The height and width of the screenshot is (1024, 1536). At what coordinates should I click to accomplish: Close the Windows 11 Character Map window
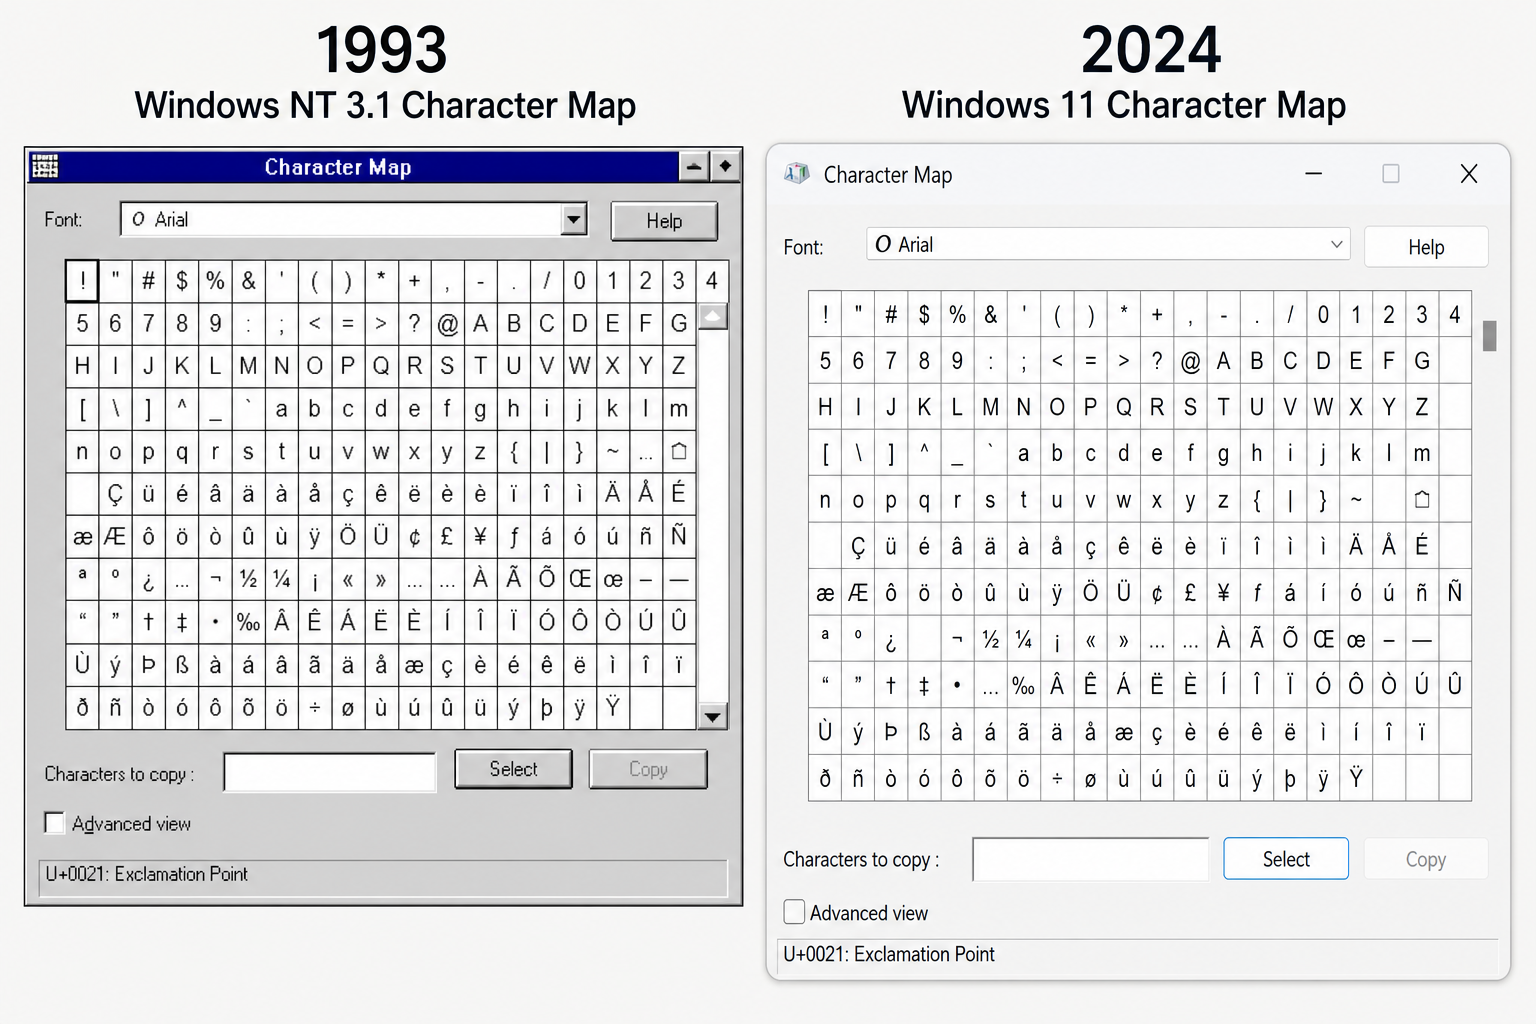pyautogui.click(x=1469, y=174)
